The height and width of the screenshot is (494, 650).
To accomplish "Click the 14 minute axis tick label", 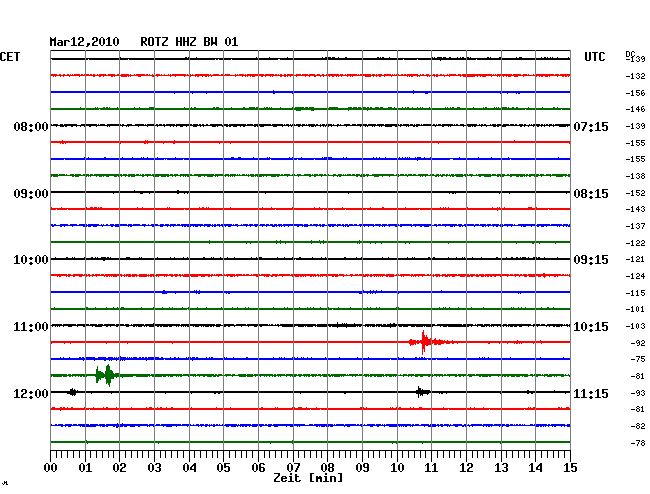I will (x=535, y=468).
